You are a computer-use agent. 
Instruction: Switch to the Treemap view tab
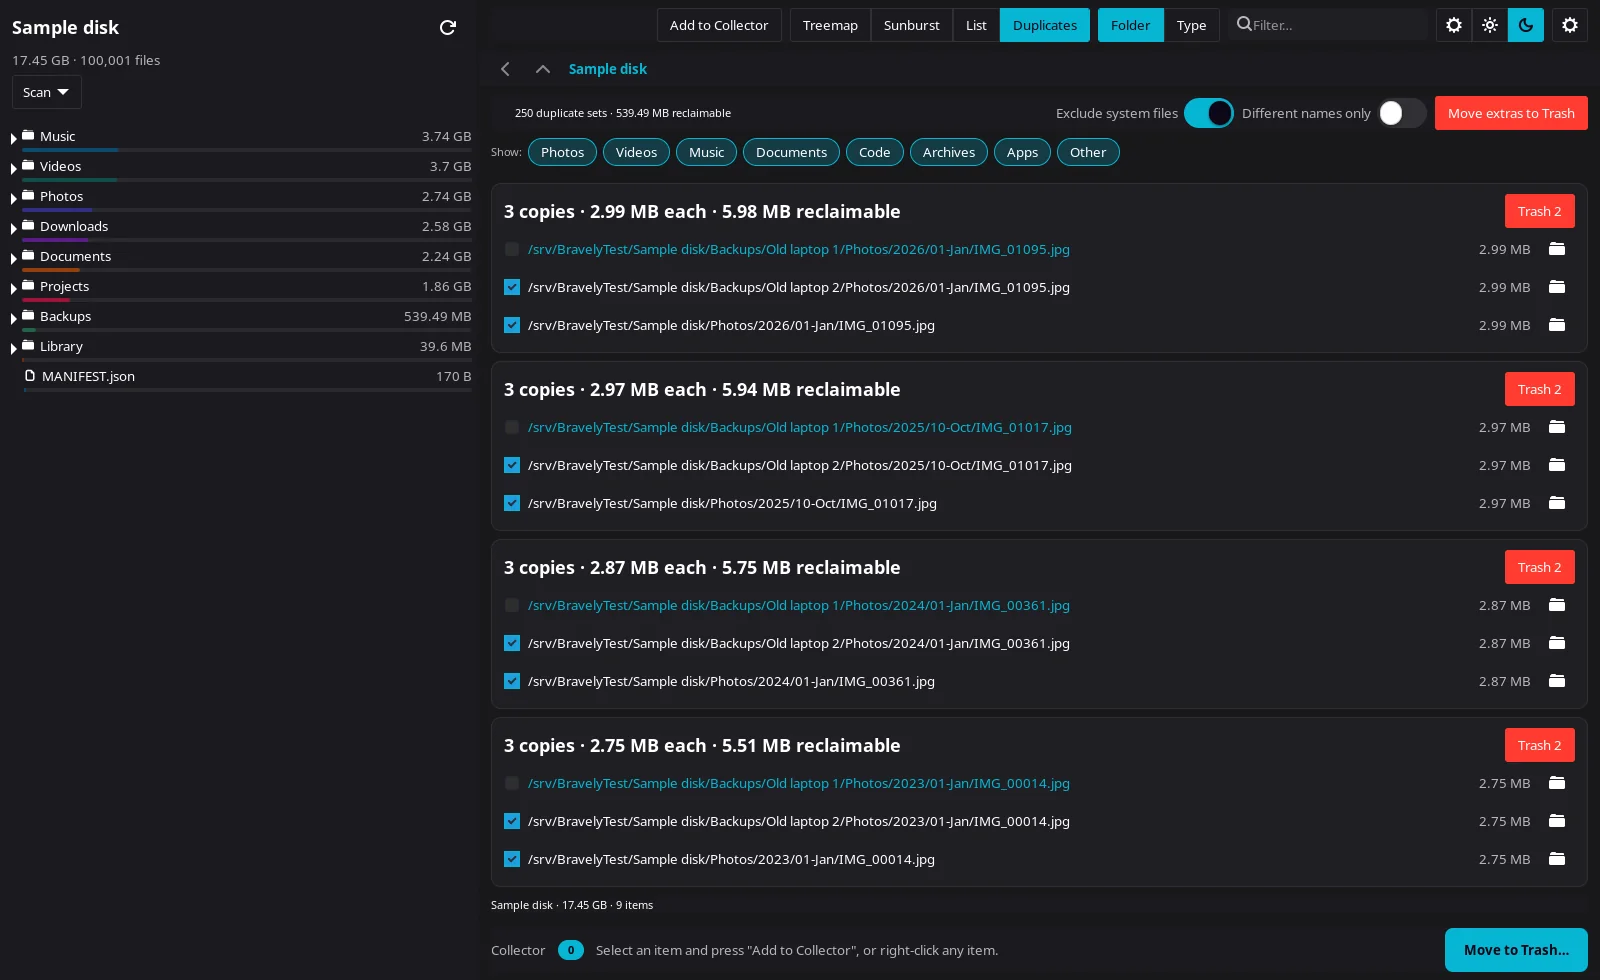pyautogui.click(x=830, y=25)
